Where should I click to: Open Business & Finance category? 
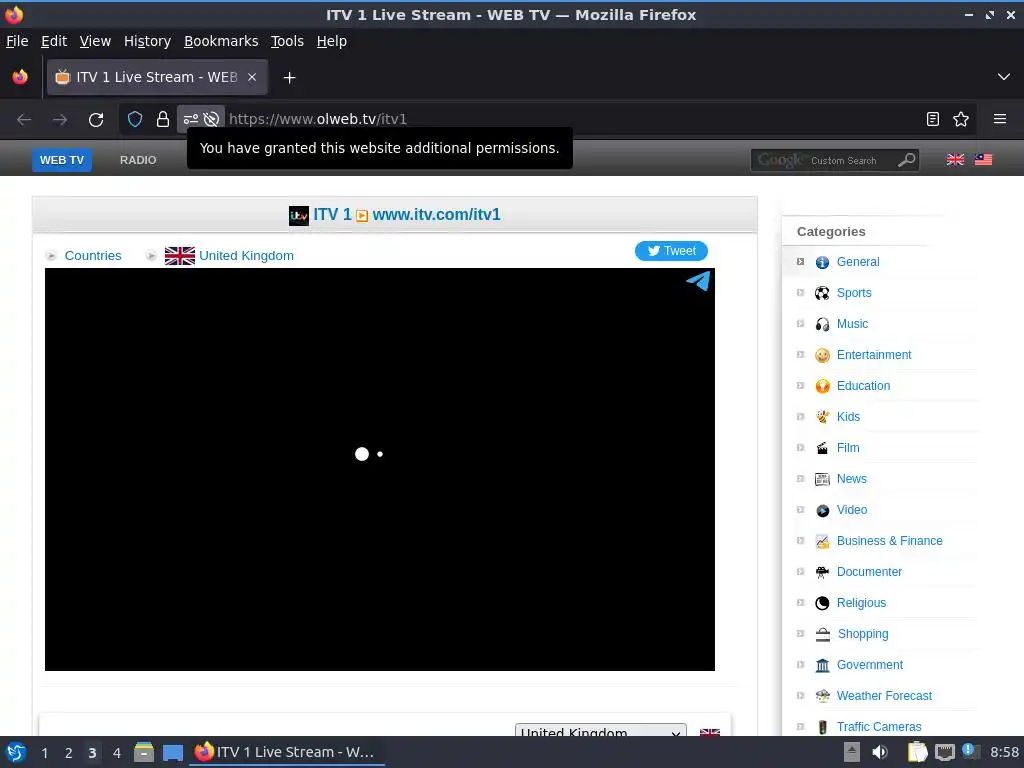point(889,541)
